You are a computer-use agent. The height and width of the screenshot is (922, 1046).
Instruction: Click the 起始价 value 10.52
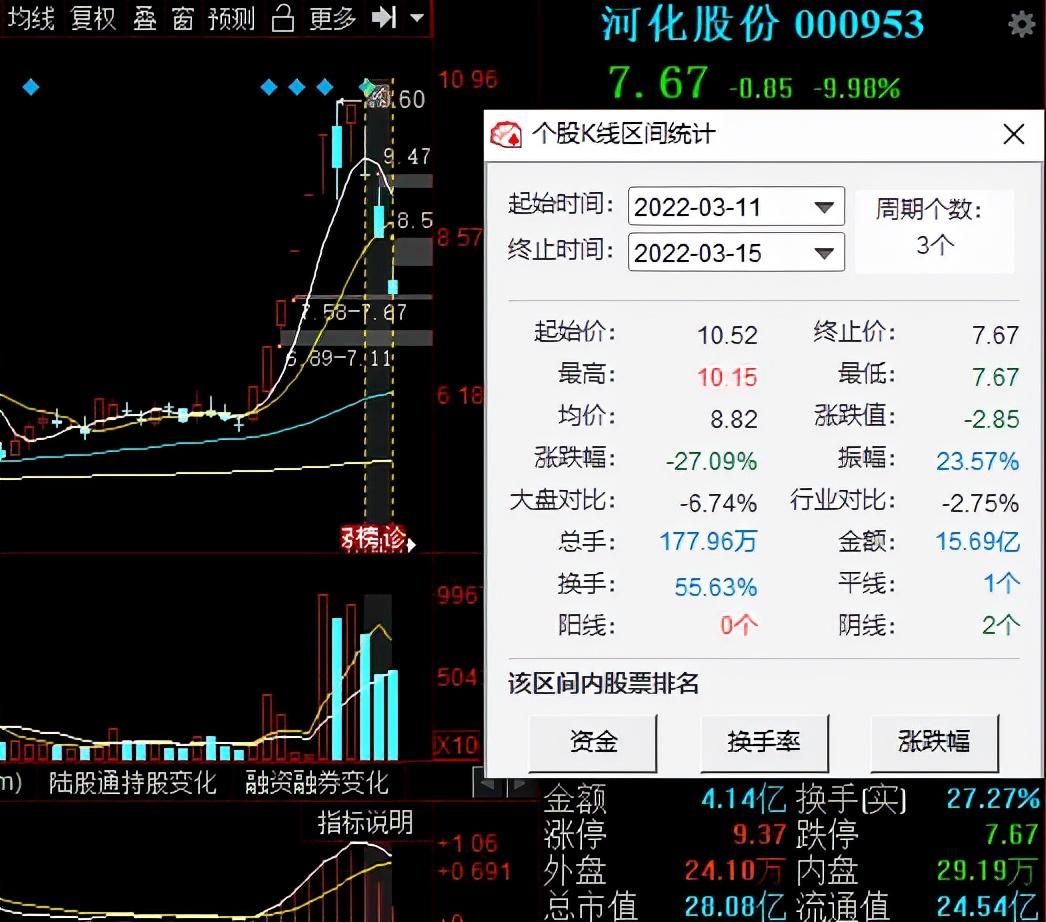pos(727,335)
